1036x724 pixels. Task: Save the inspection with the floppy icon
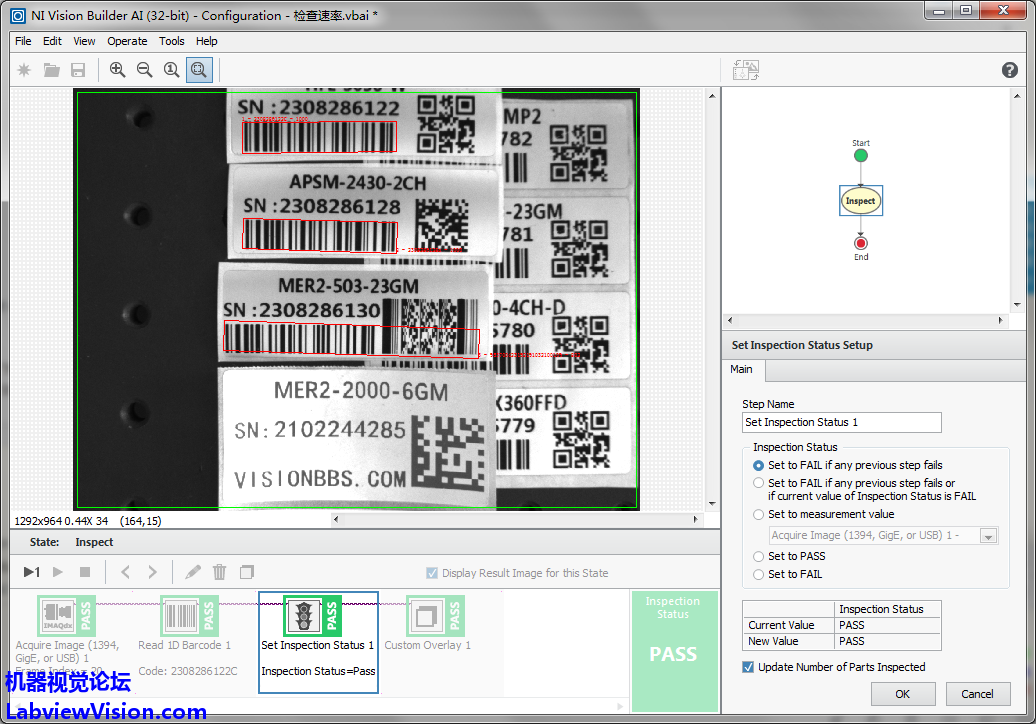78,69
